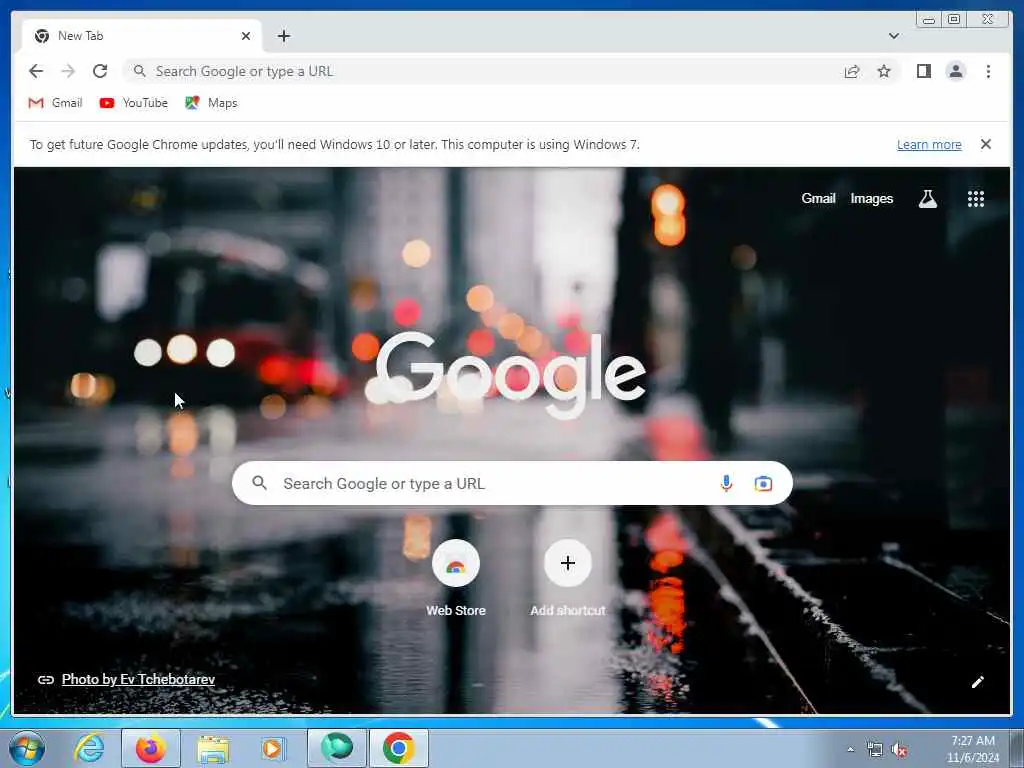Go back using the back arrow
The height and width of the screenshot is (768, 1024).
[x=36, y=71]
